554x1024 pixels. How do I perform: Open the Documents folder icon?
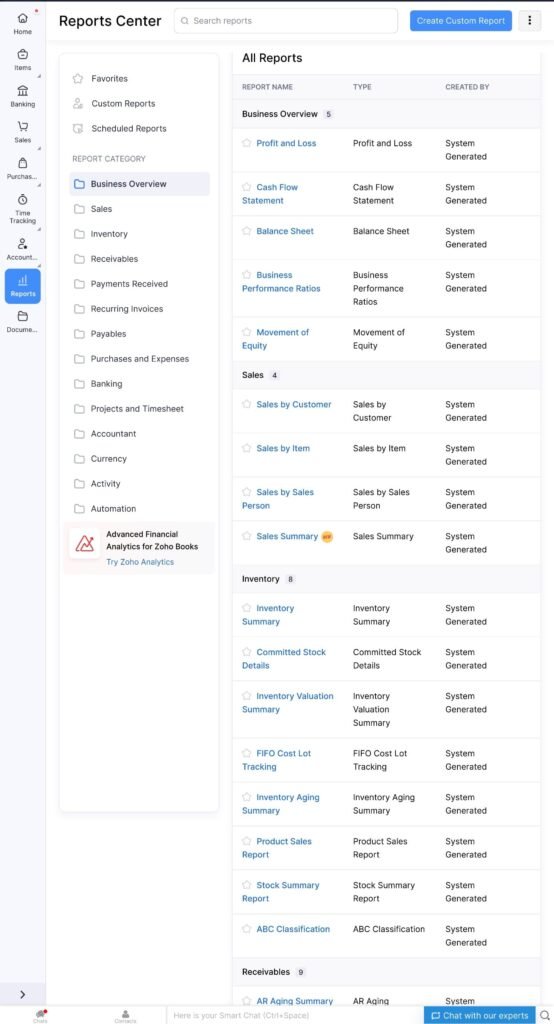pyautogui.click(x=22, y=316)
